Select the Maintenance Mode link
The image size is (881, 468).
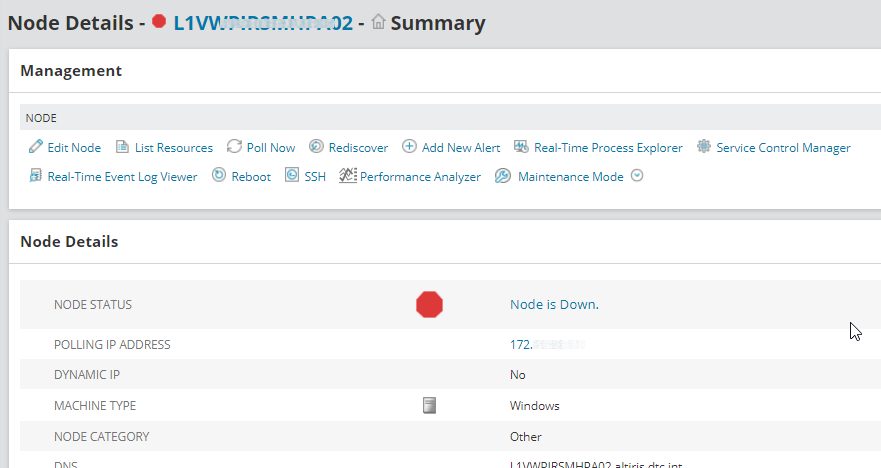pos(571,177)
